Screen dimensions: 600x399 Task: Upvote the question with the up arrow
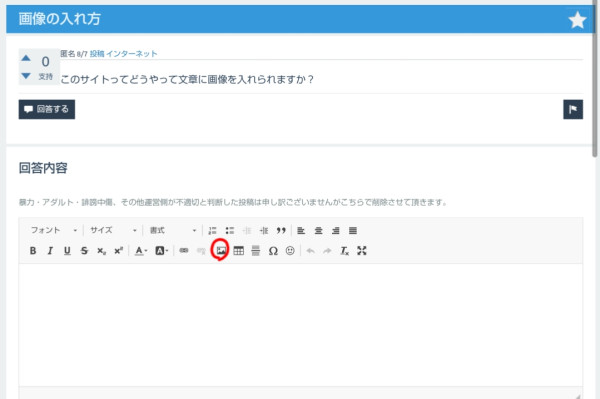pos(26,58)
